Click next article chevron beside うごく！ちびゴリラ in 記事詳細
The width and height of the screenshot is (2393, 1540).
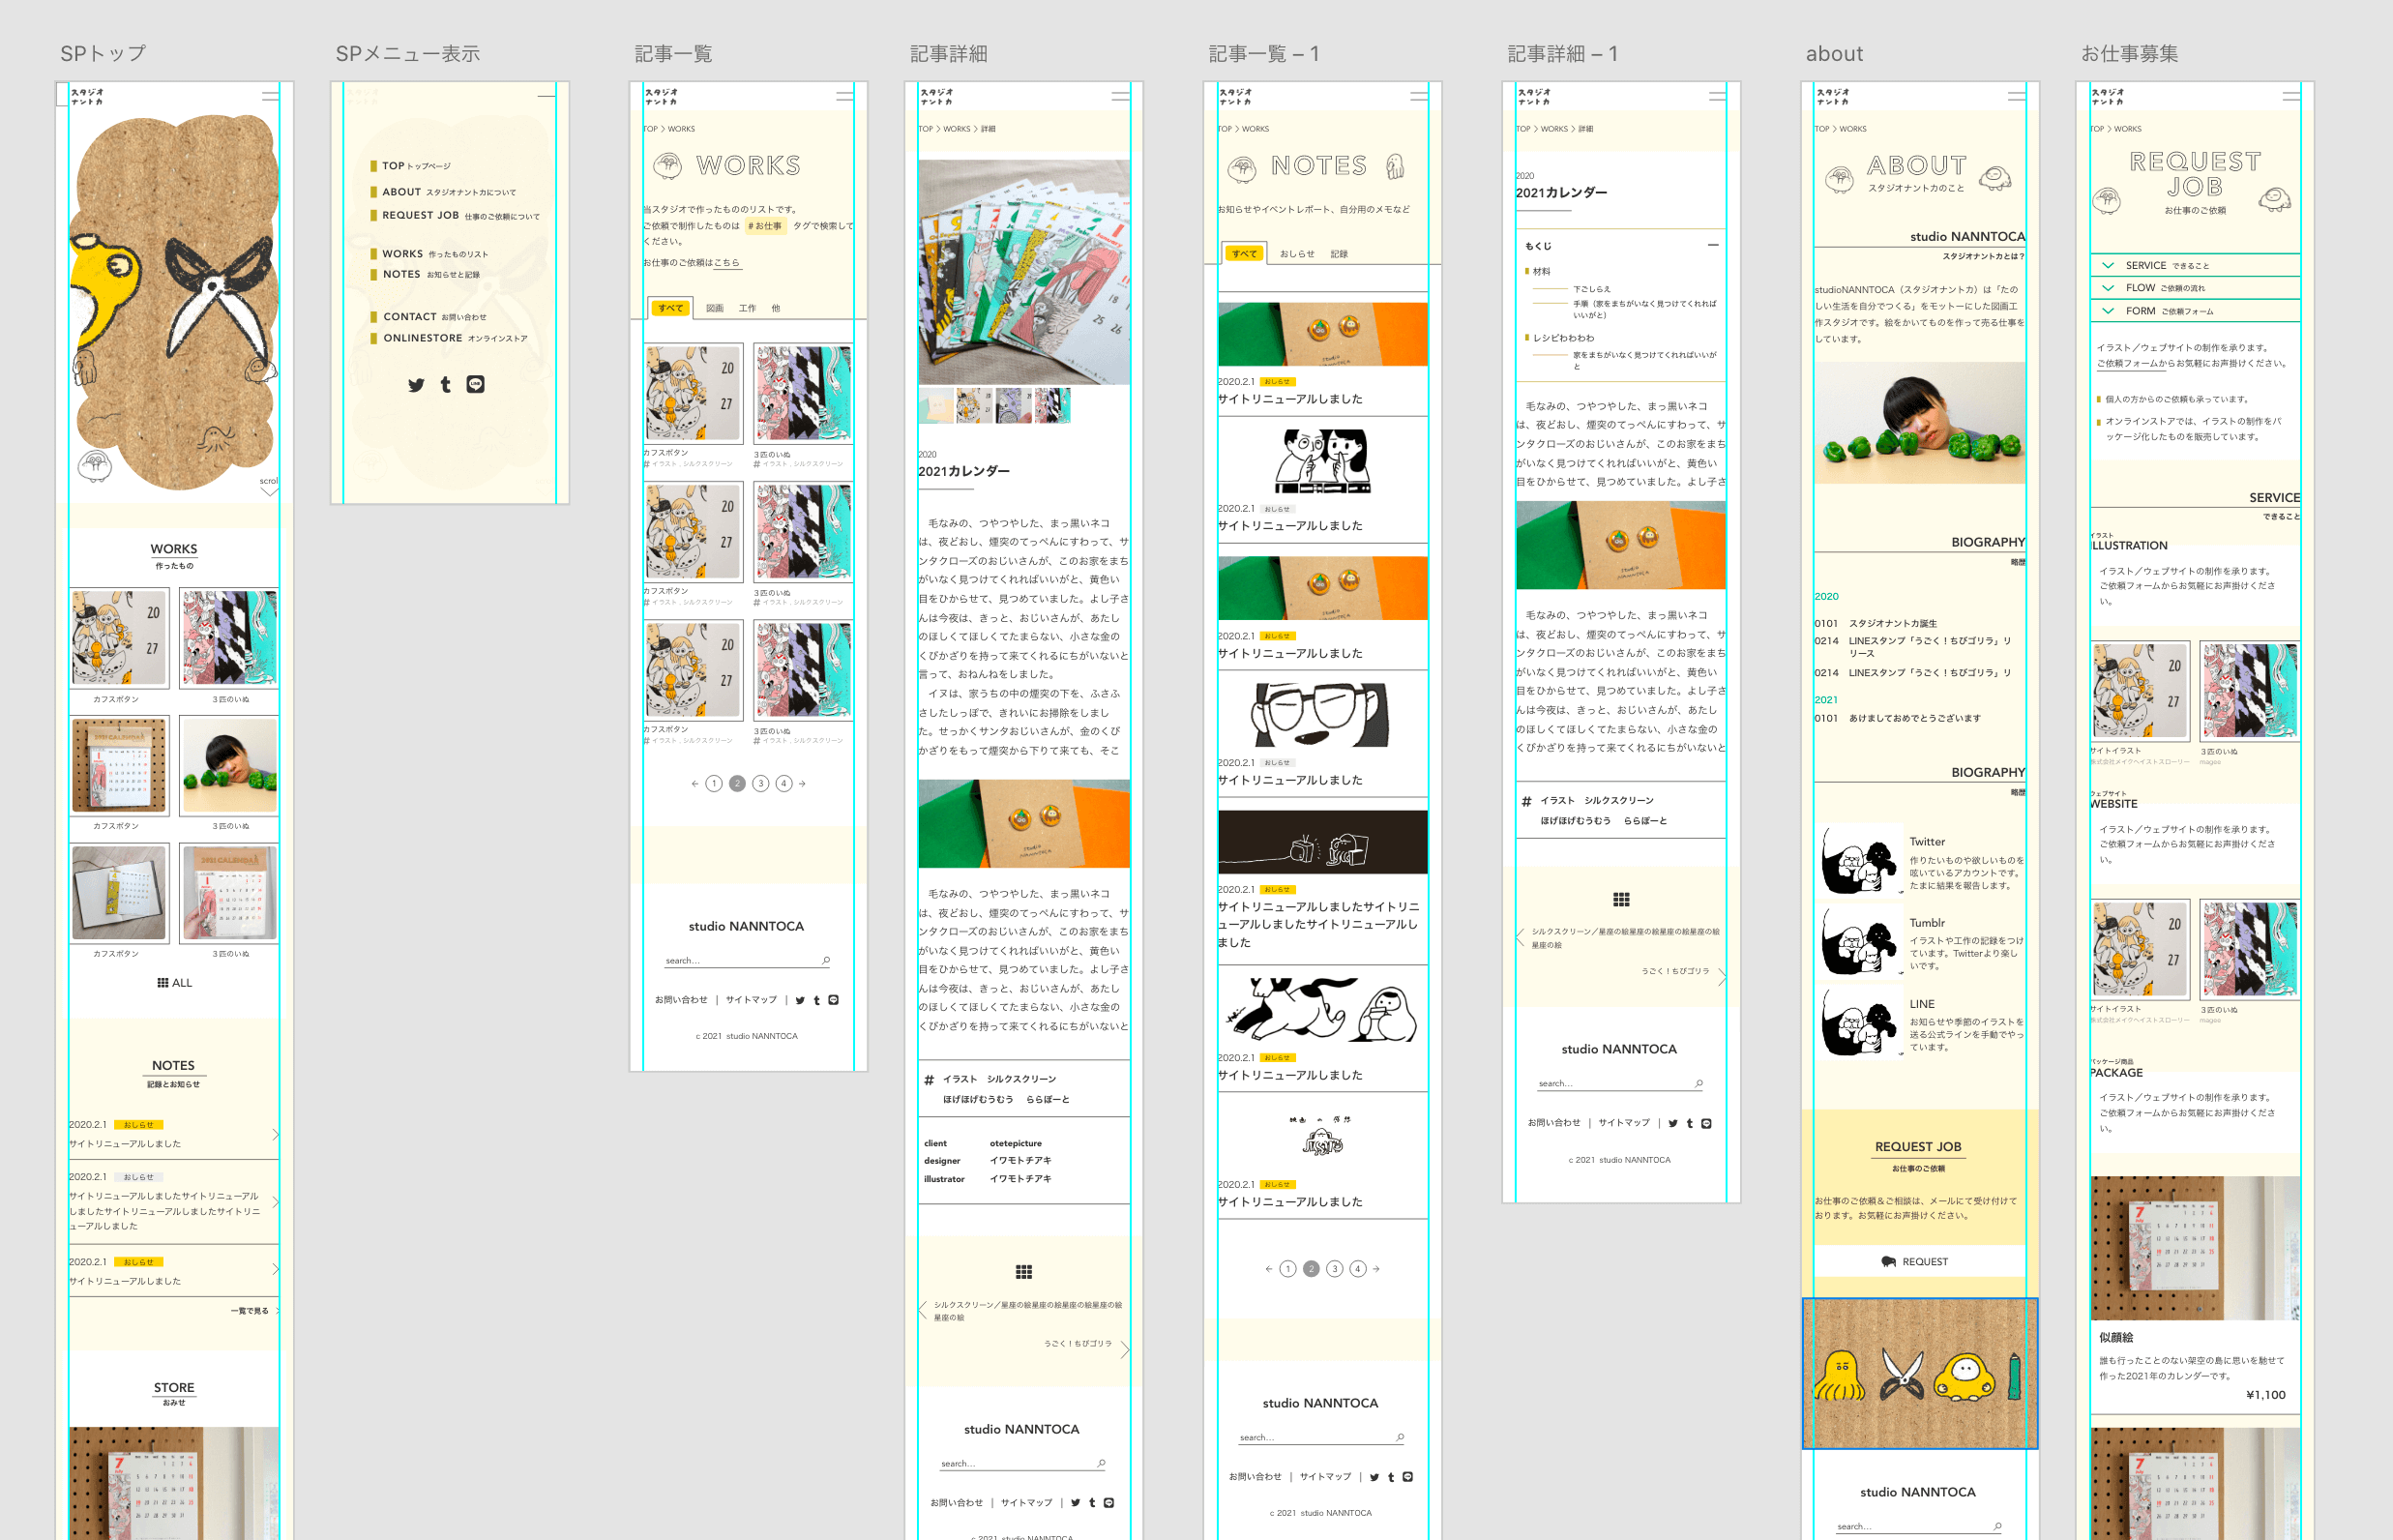pos(1125,1349)
